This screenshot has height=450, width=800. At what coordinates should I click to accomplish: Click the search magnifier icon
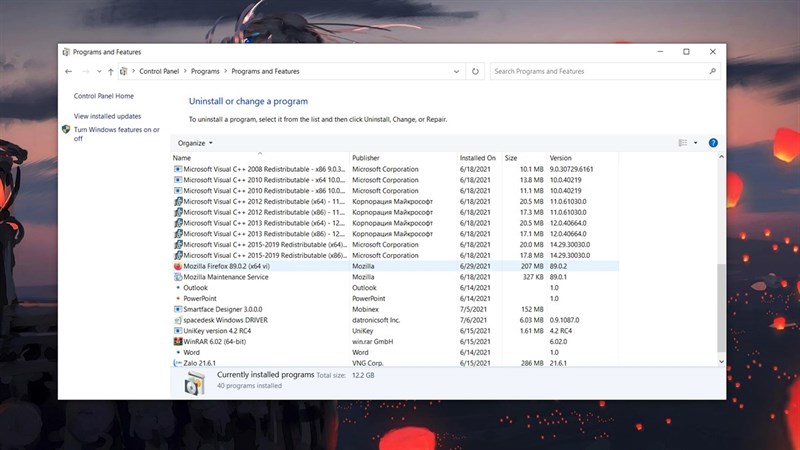click(712, 71)
